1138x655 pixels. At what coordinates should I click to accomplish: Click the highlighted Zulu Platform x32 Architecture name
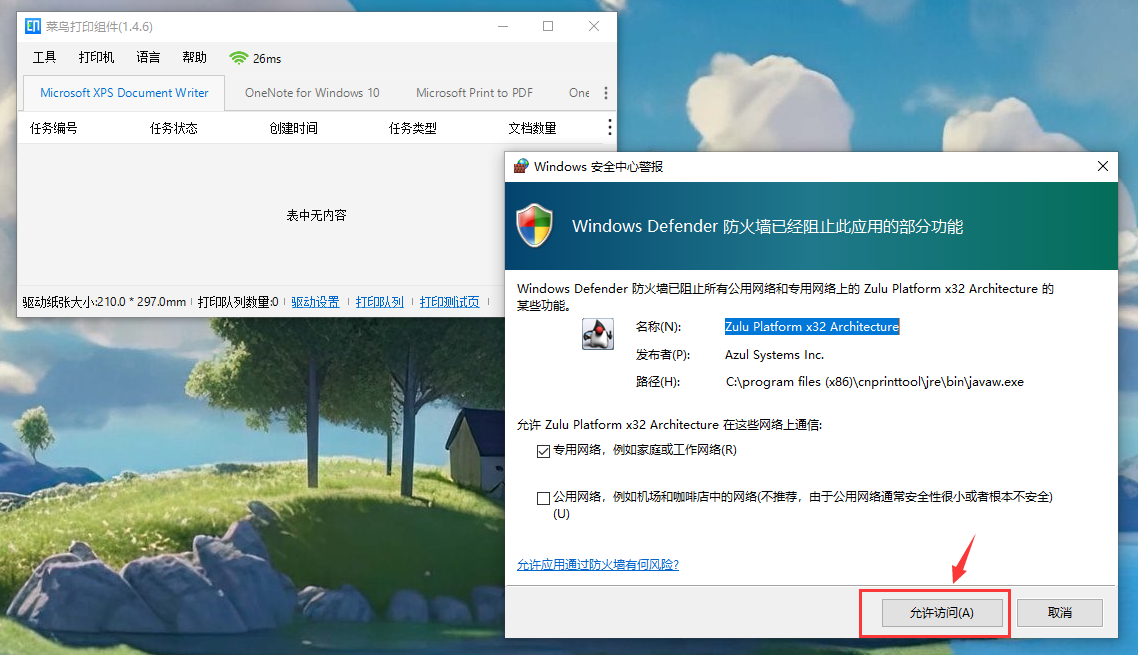pyautogui.click(x=812, y=327)
